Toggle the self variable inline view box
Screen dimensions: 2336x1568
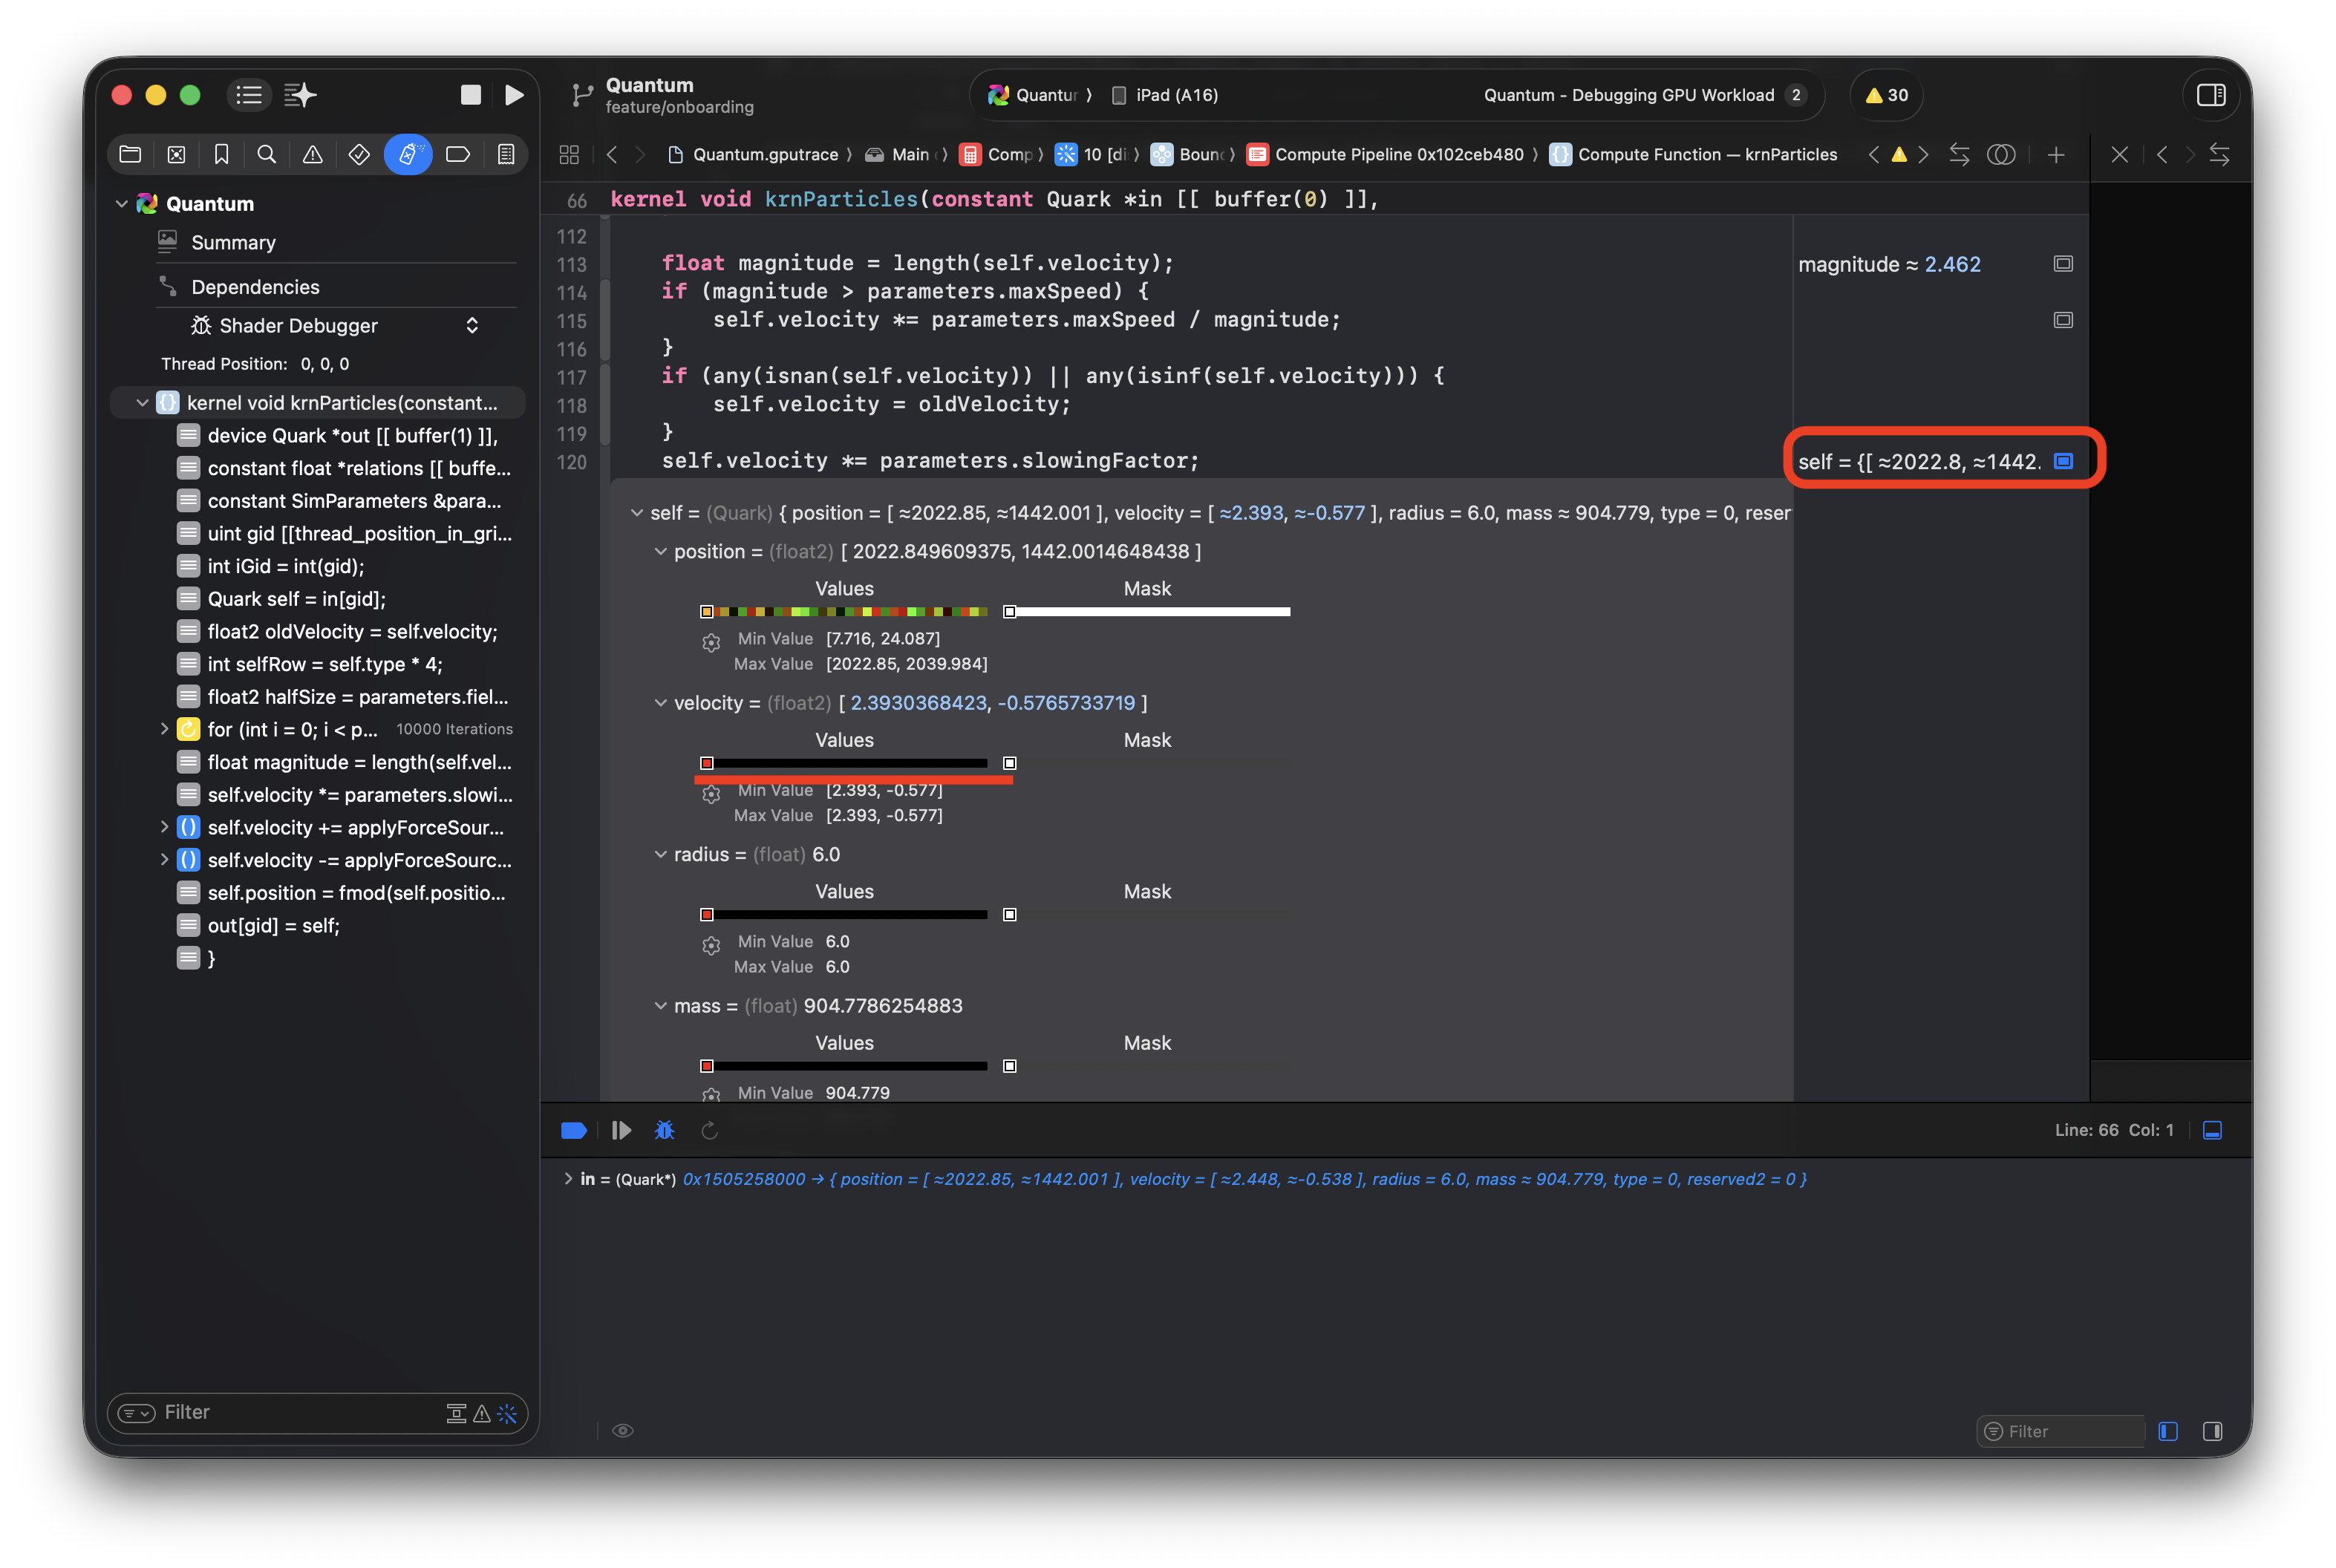click(x=2063, y=461)
